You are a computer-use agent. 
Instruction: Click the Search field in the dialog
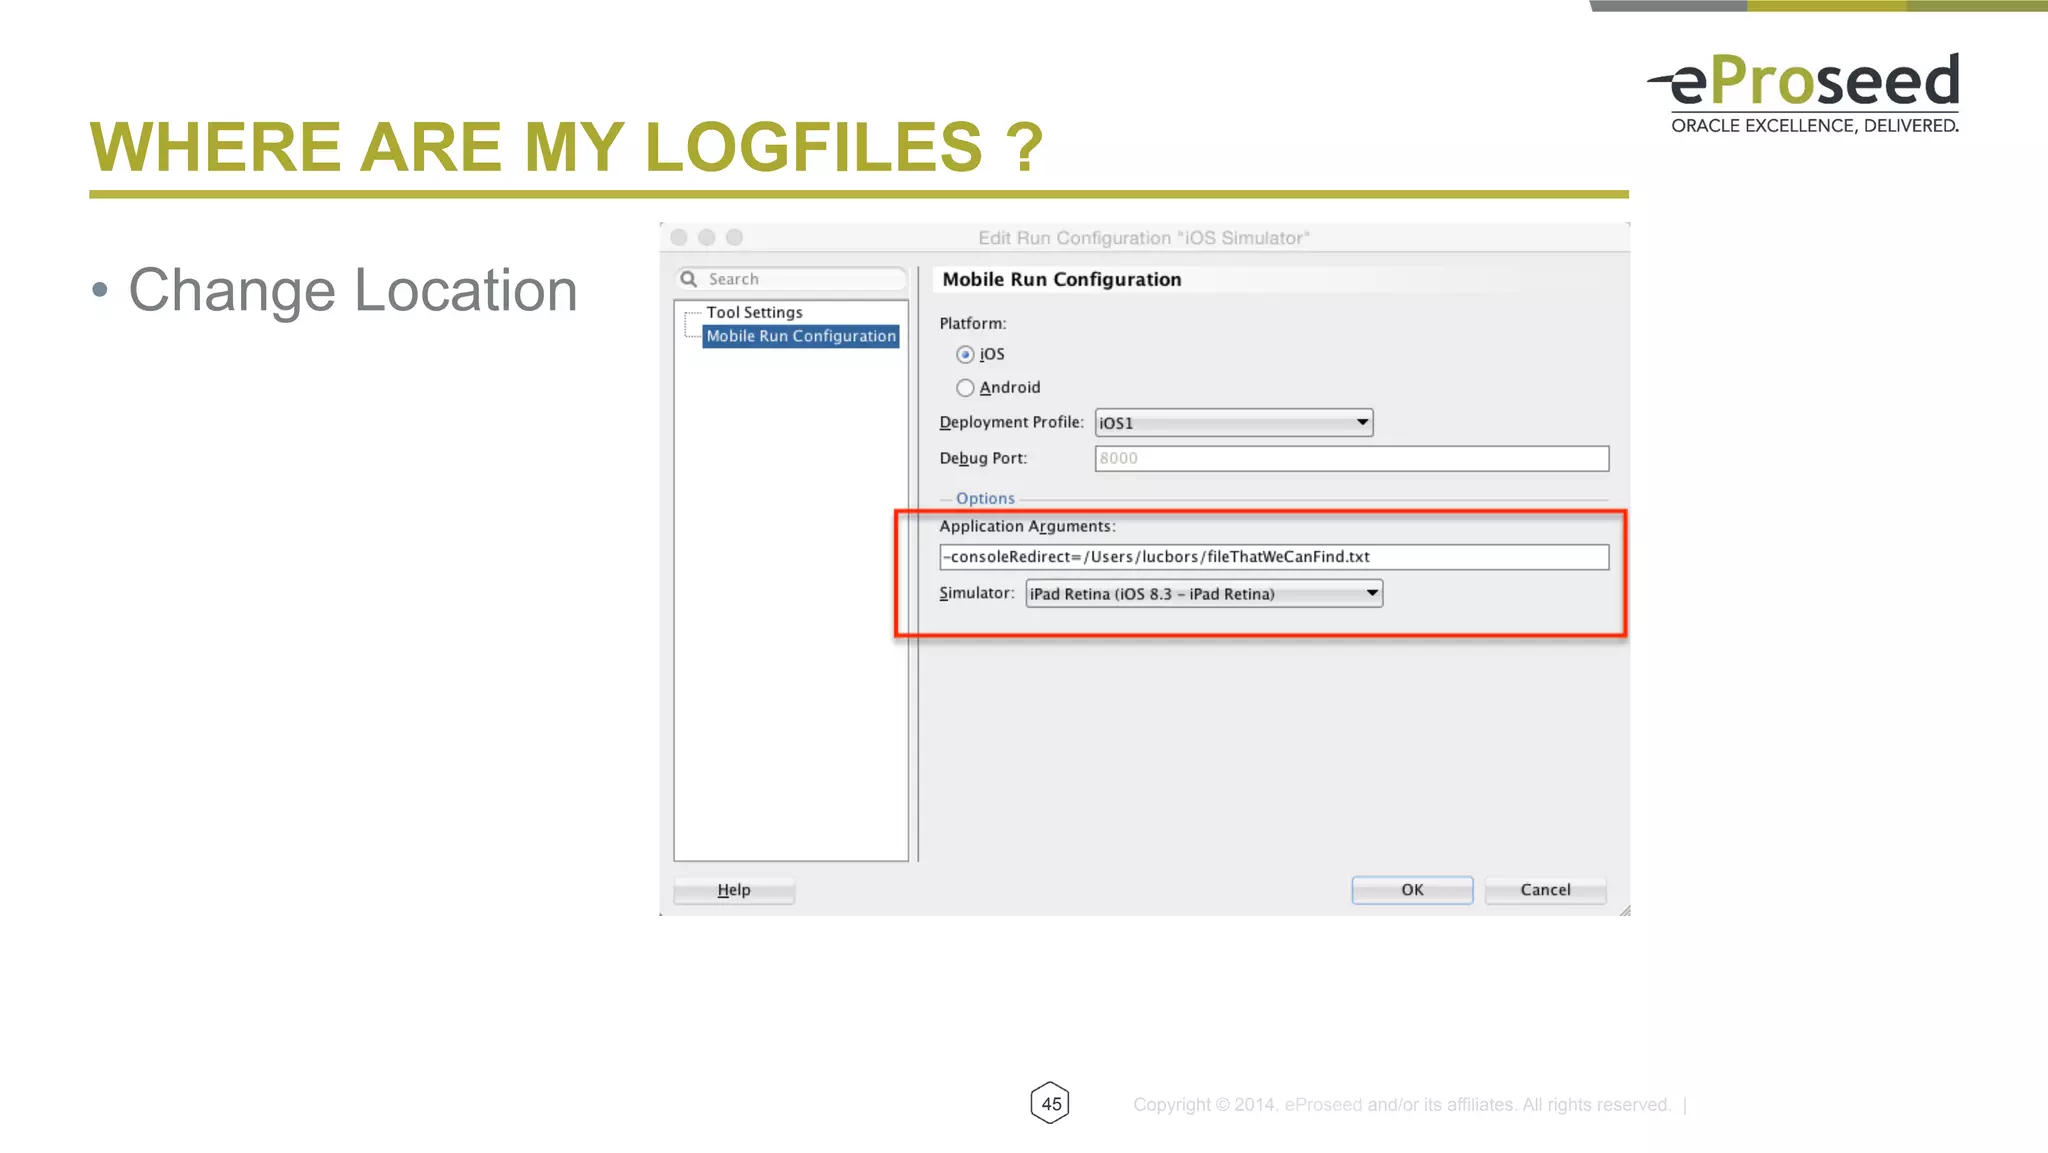click(792, 279)
